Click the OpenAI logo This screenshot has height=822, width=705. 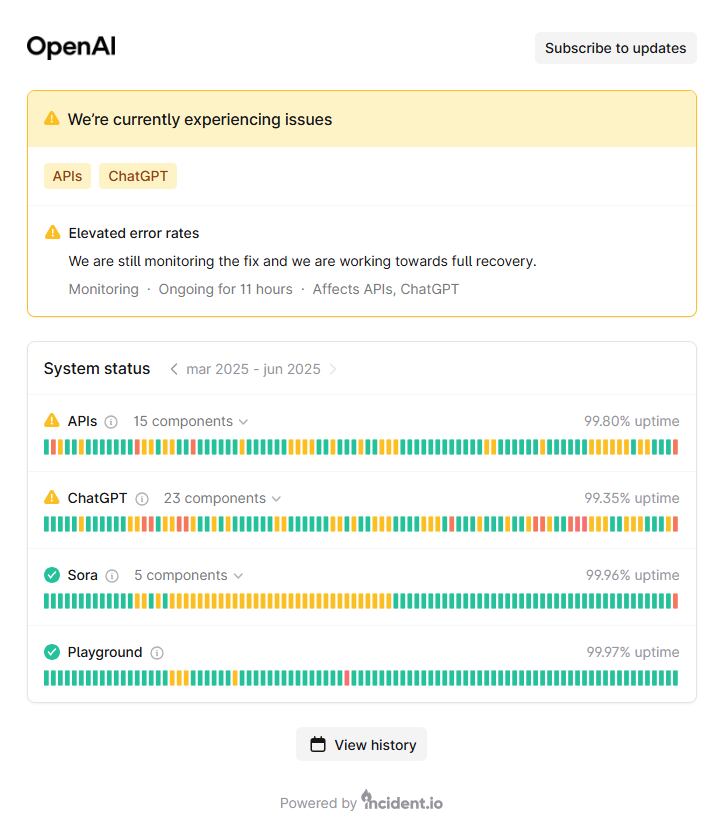(x=71, y=47)
